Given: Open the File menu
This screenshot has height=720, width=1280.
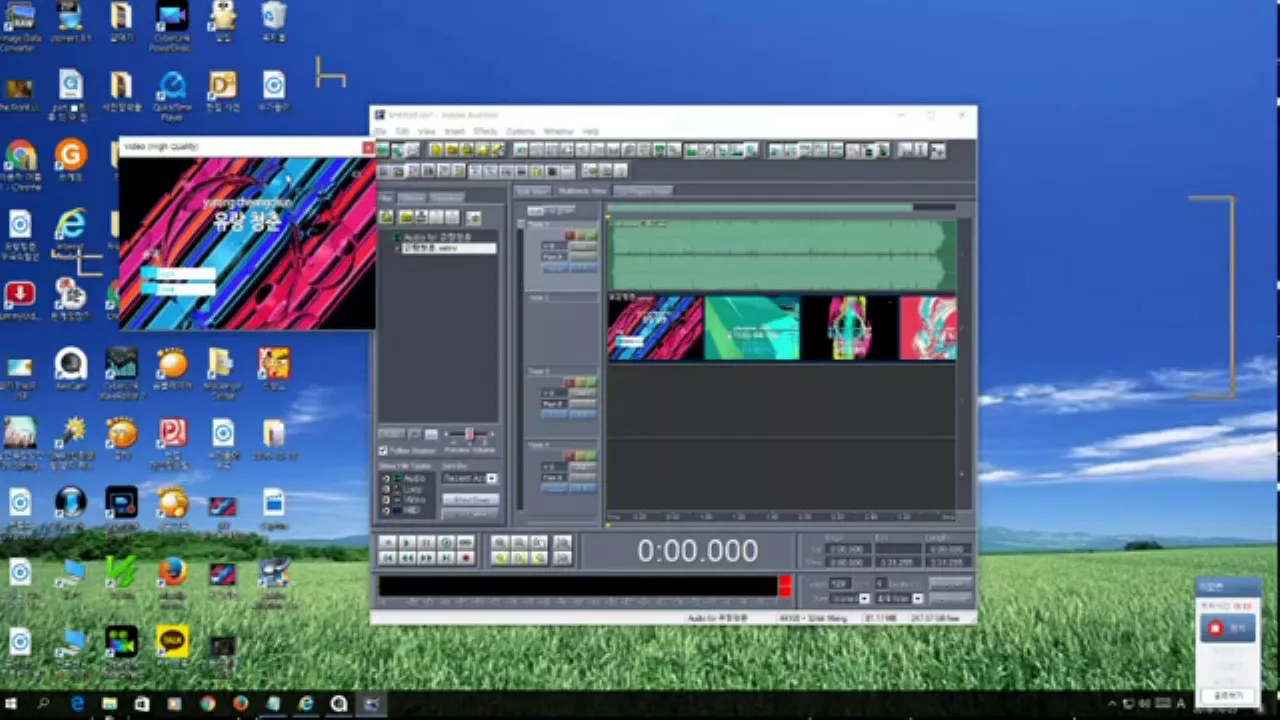Looking at the screenshot, I should point(381,131).
